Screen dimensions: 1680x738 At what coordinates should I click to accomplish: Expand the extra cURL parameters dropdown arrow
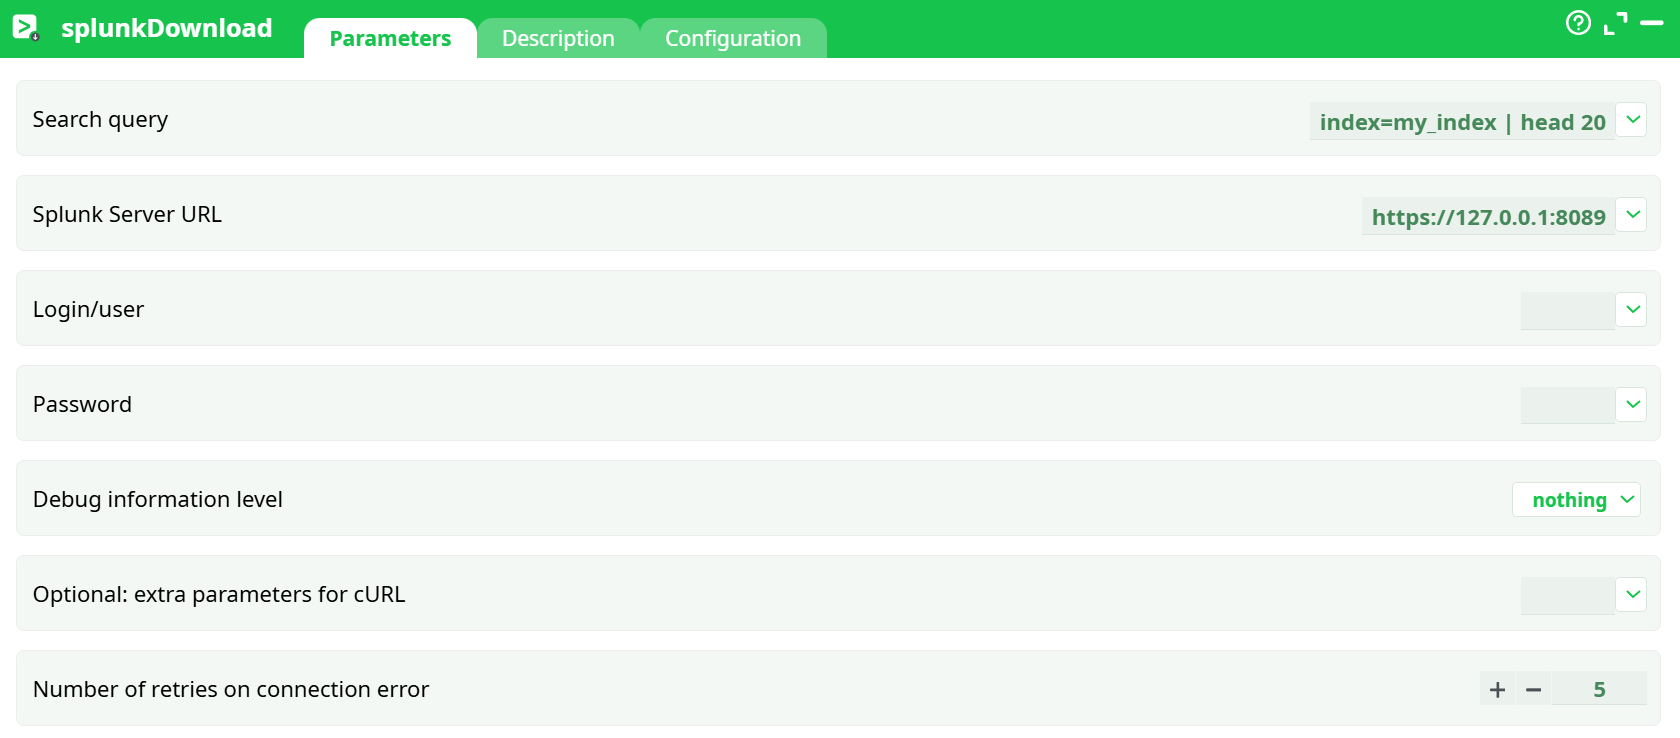[1632, 595]
